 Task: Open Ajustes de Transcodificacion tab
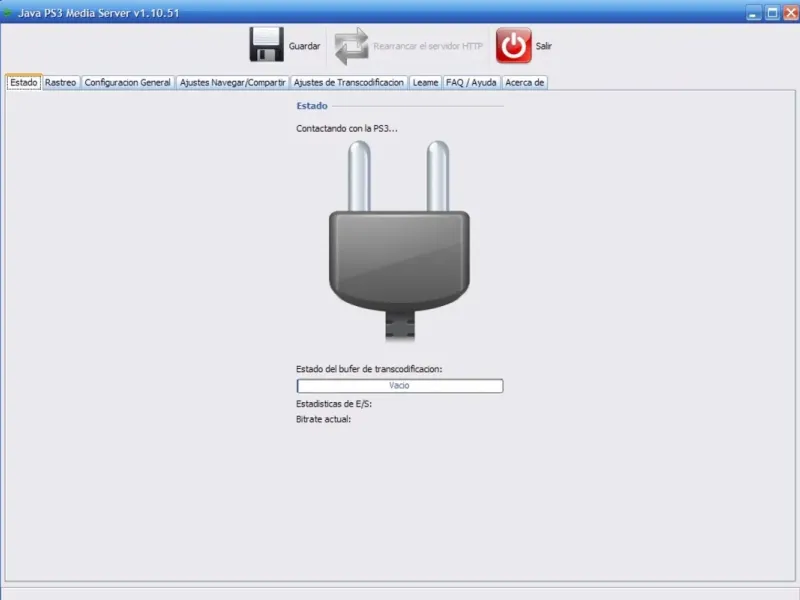pyautogui.click(x=348, y=82)
